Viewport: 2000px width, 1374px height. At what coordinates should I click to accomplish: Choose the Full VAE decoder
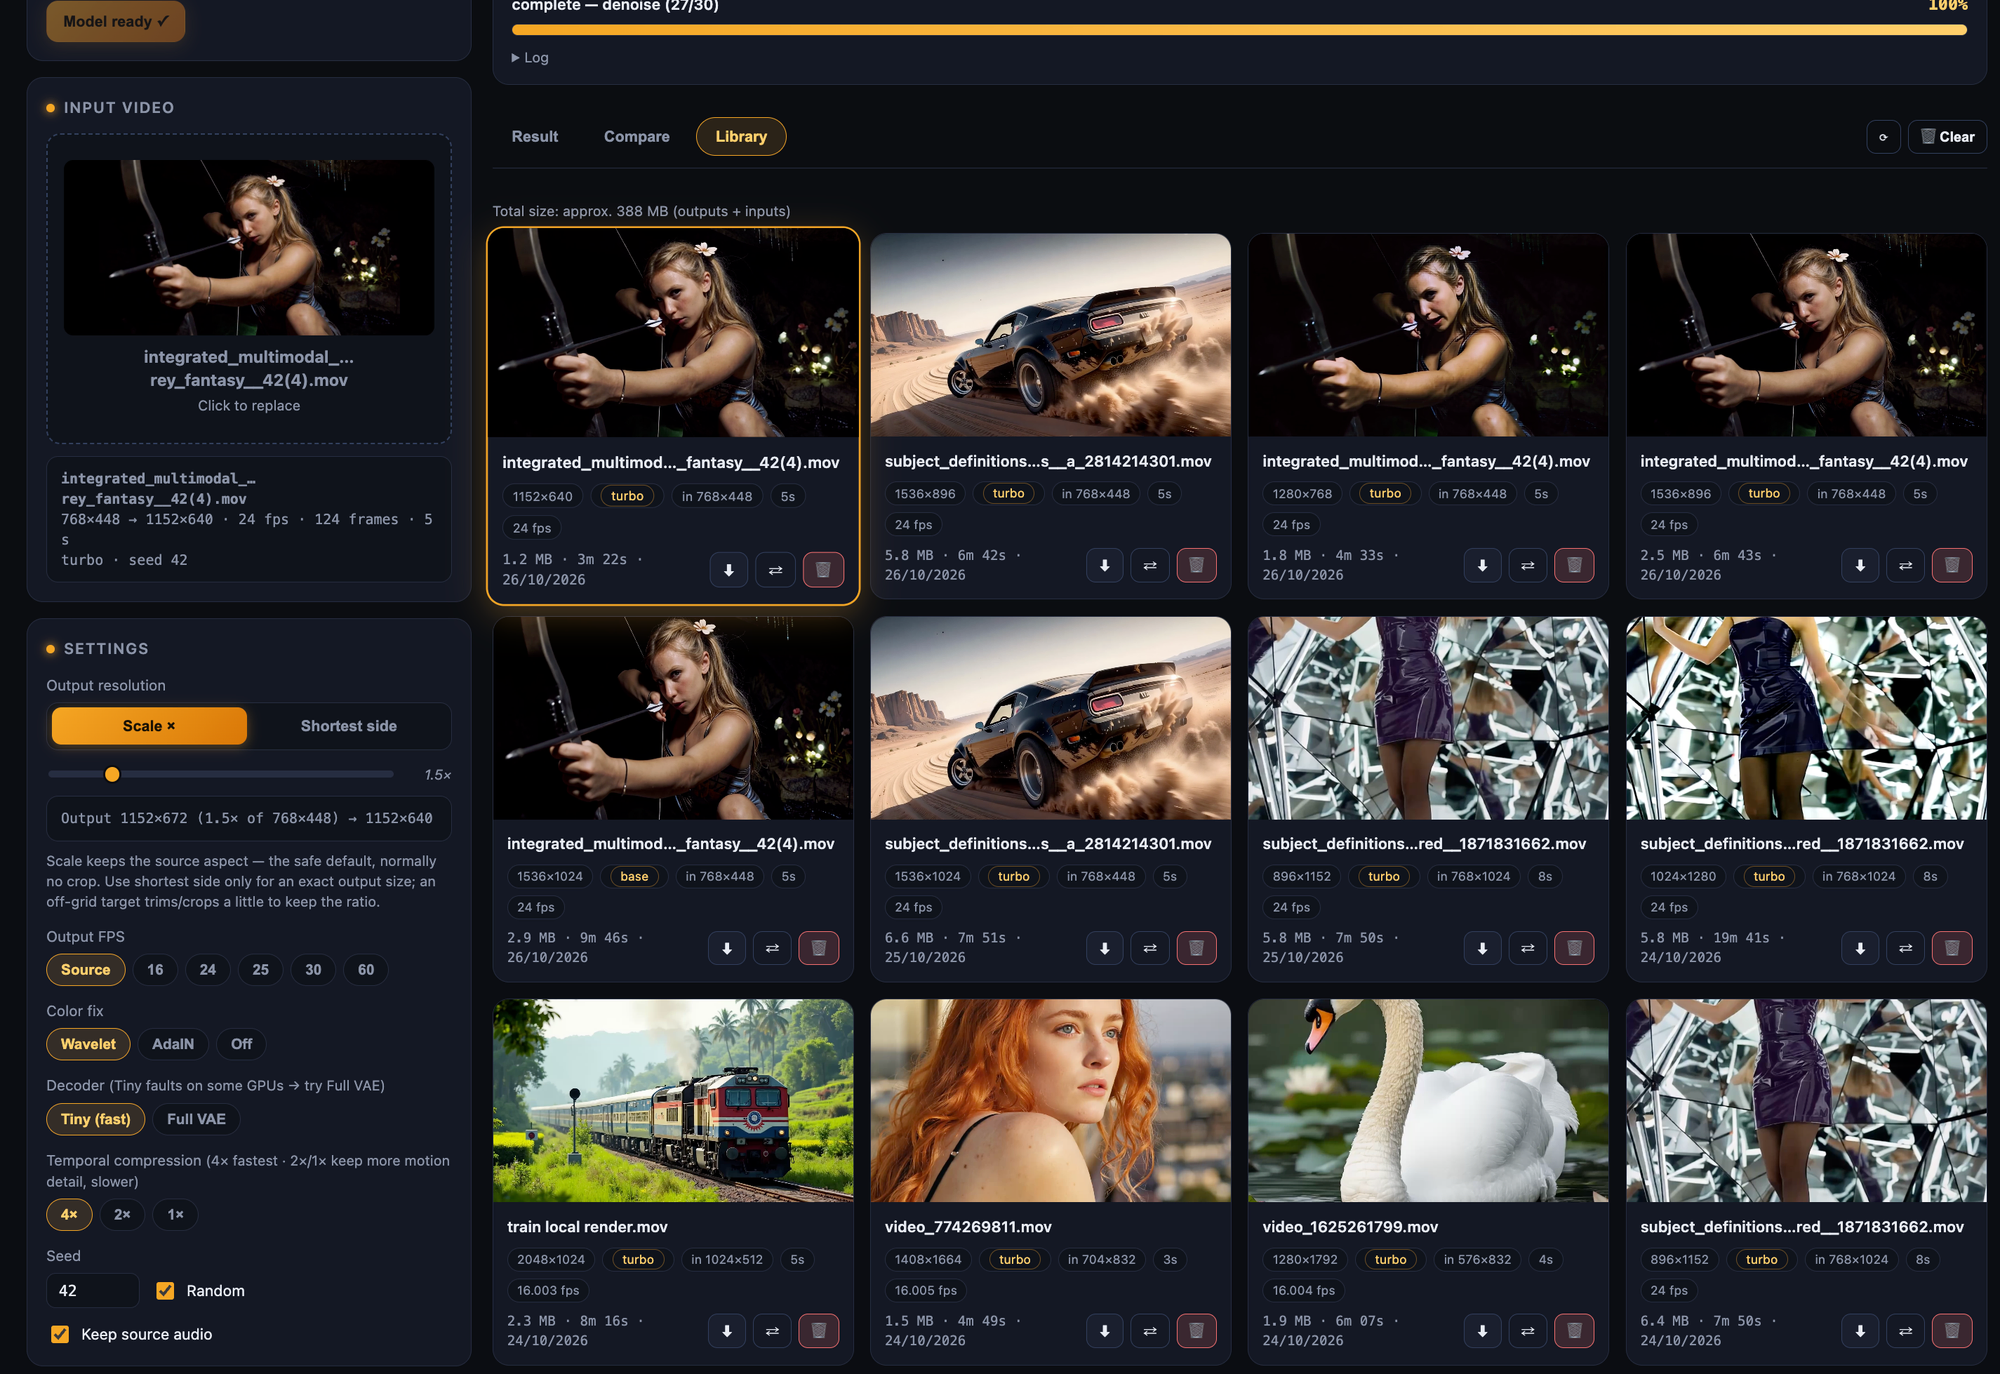pos(196,1119)
